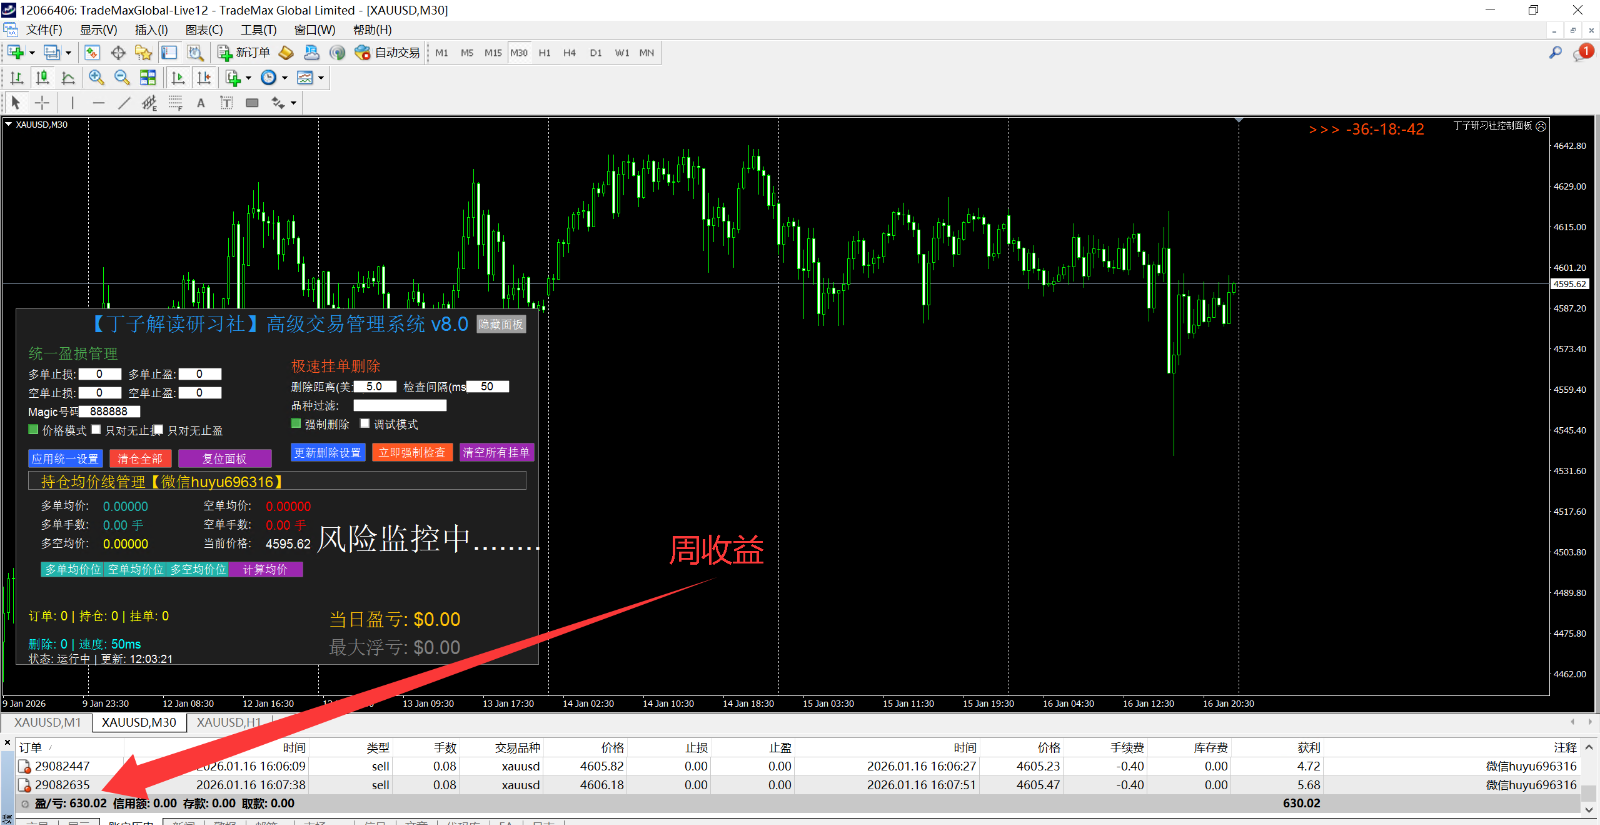Toggle the Data Window crosshair-circle icon
The width and height of the screenshot is (1600, 825).
click(x=118, y=52)
